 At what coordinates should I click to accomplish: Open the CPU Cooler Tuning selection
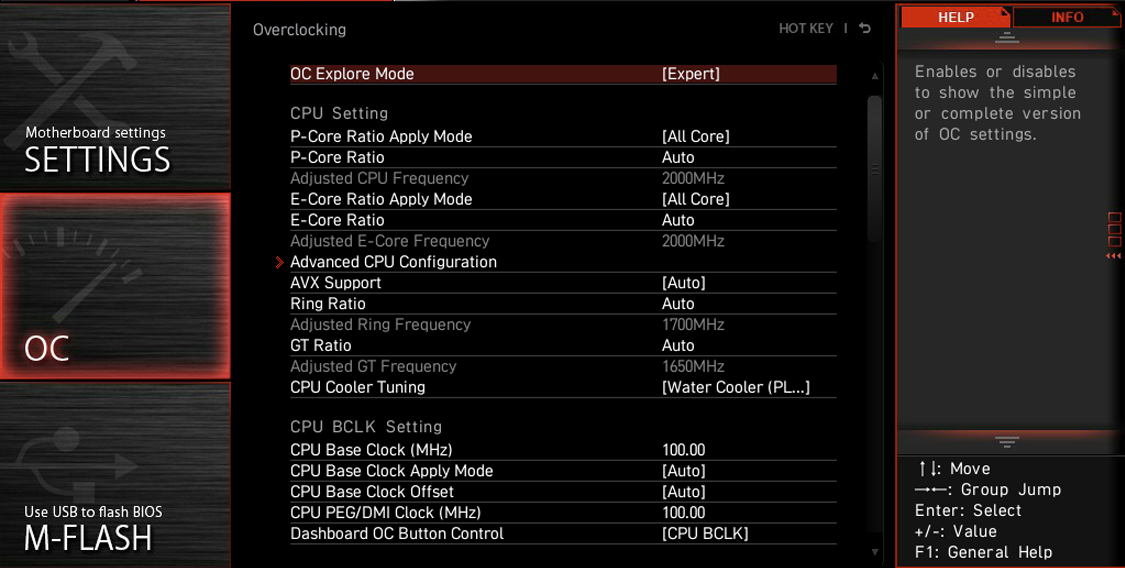point(735,387)
